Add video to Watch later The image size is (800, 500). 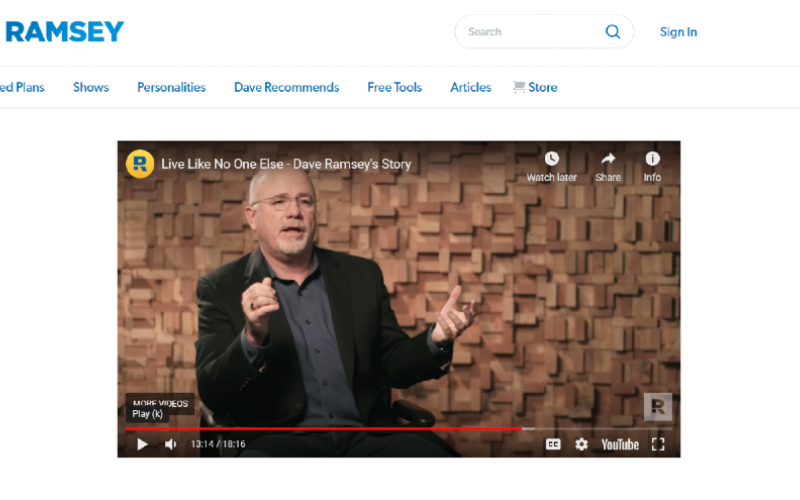point(552,167)
